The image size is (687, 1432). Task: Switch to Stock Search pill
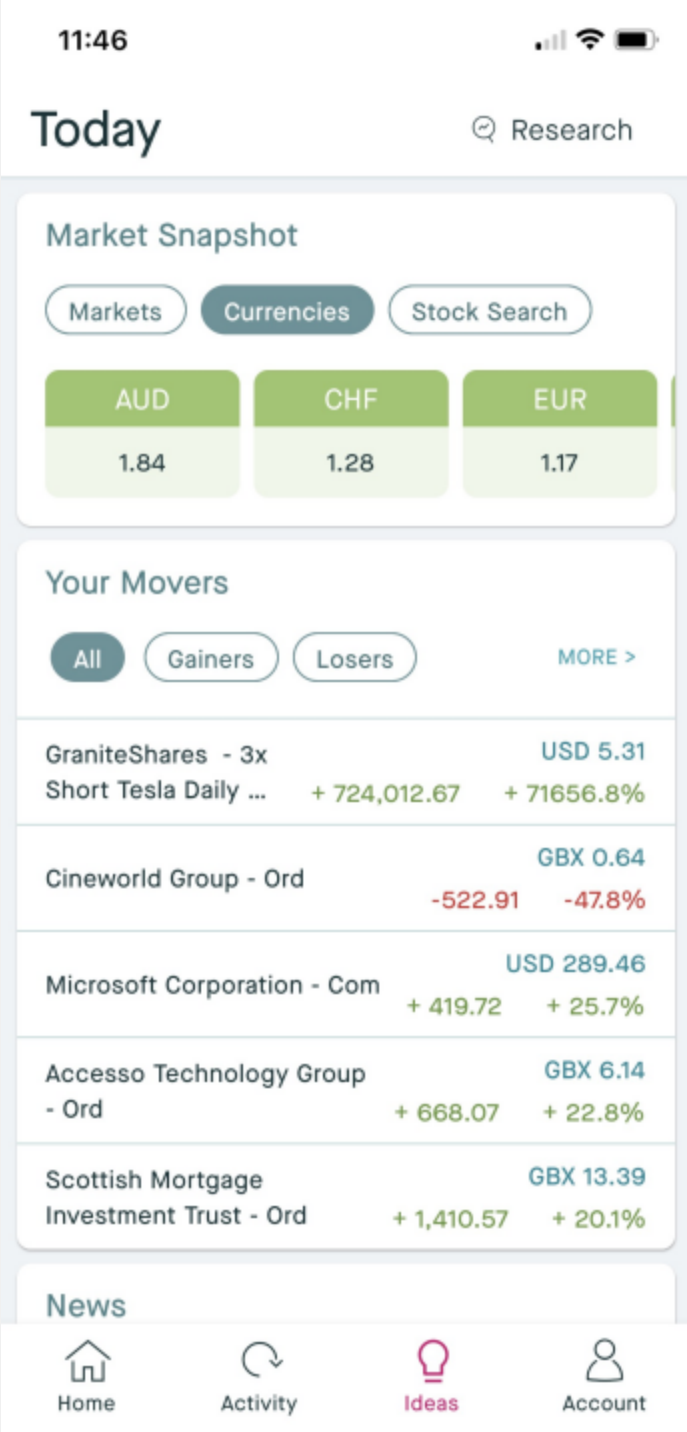point(489,311)
